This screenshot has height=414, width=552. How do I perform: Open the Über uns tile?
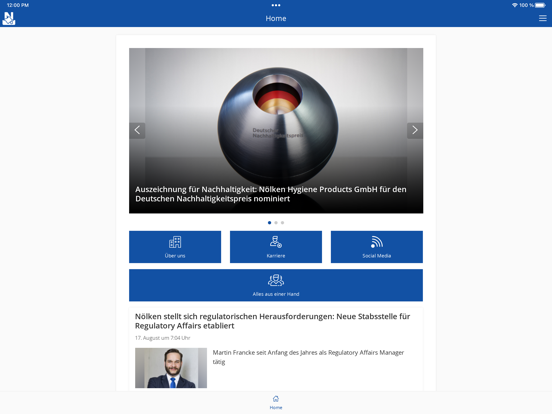[x=175, y=247]
